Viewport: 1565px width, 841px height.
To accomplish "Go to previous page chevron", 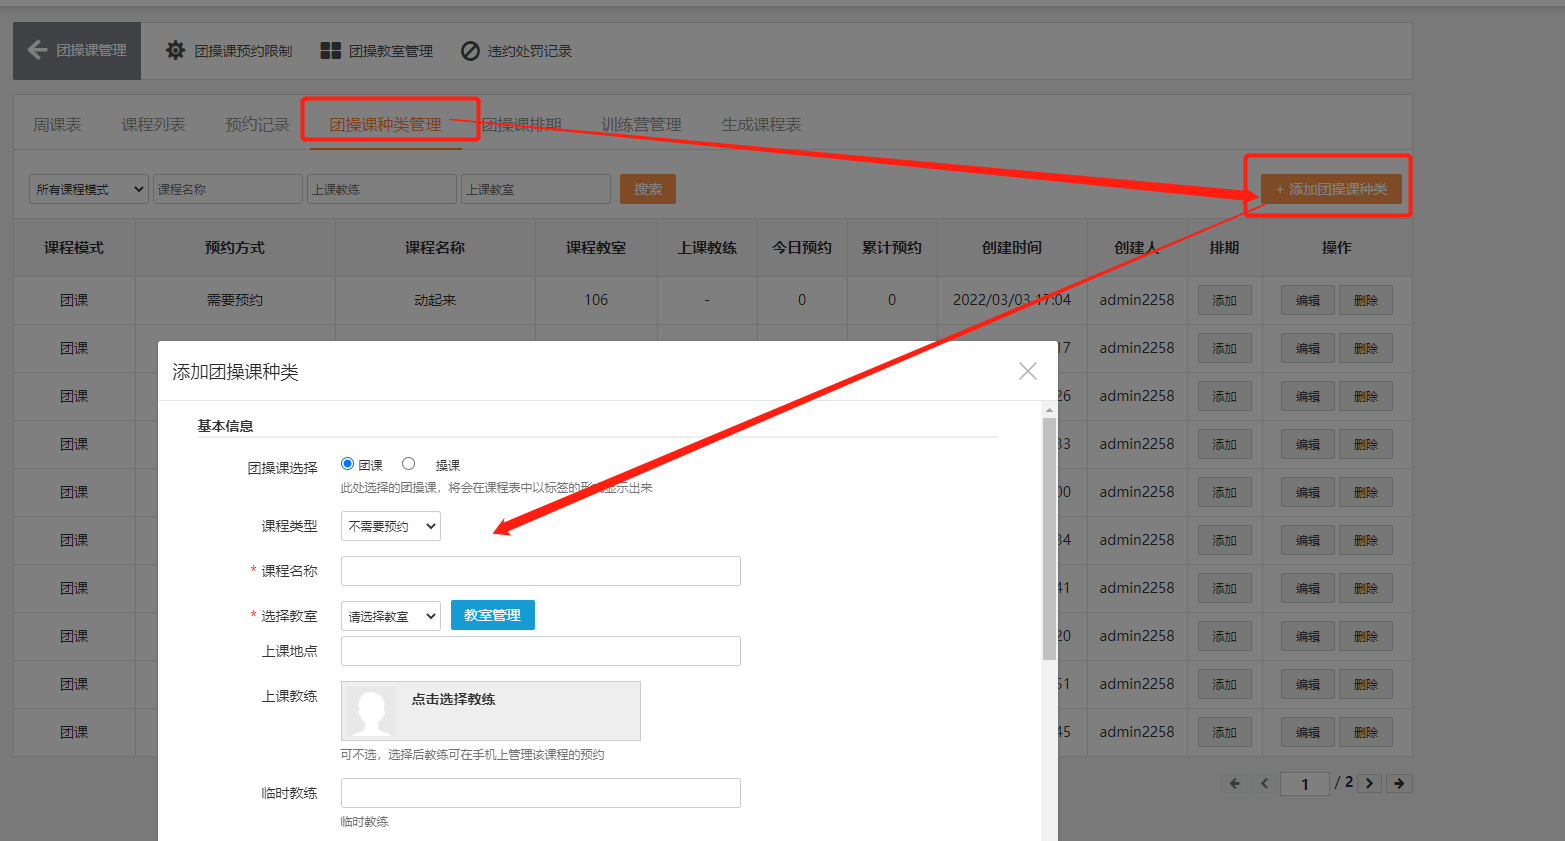I will (x=1264, y=783).
